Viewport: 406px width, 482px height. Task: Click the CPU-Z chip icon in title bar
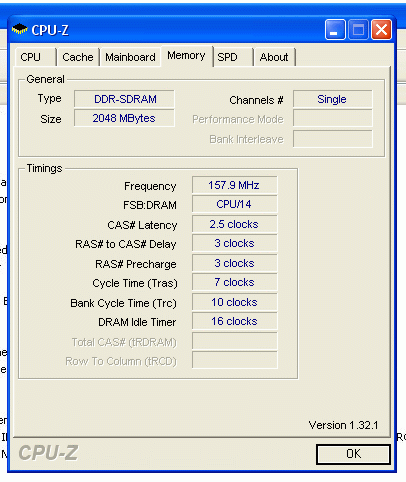coord(20,30)
